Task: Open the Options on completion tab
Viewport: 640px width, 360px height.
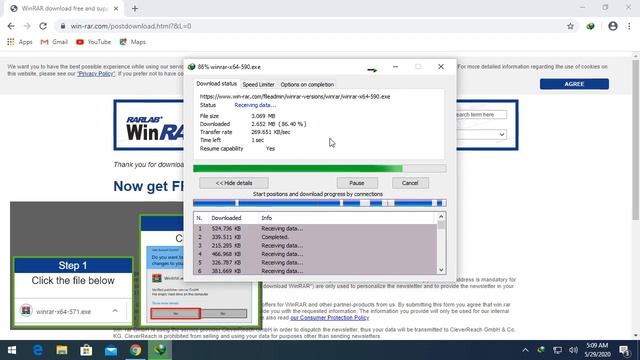Action: tap(307, 84)
